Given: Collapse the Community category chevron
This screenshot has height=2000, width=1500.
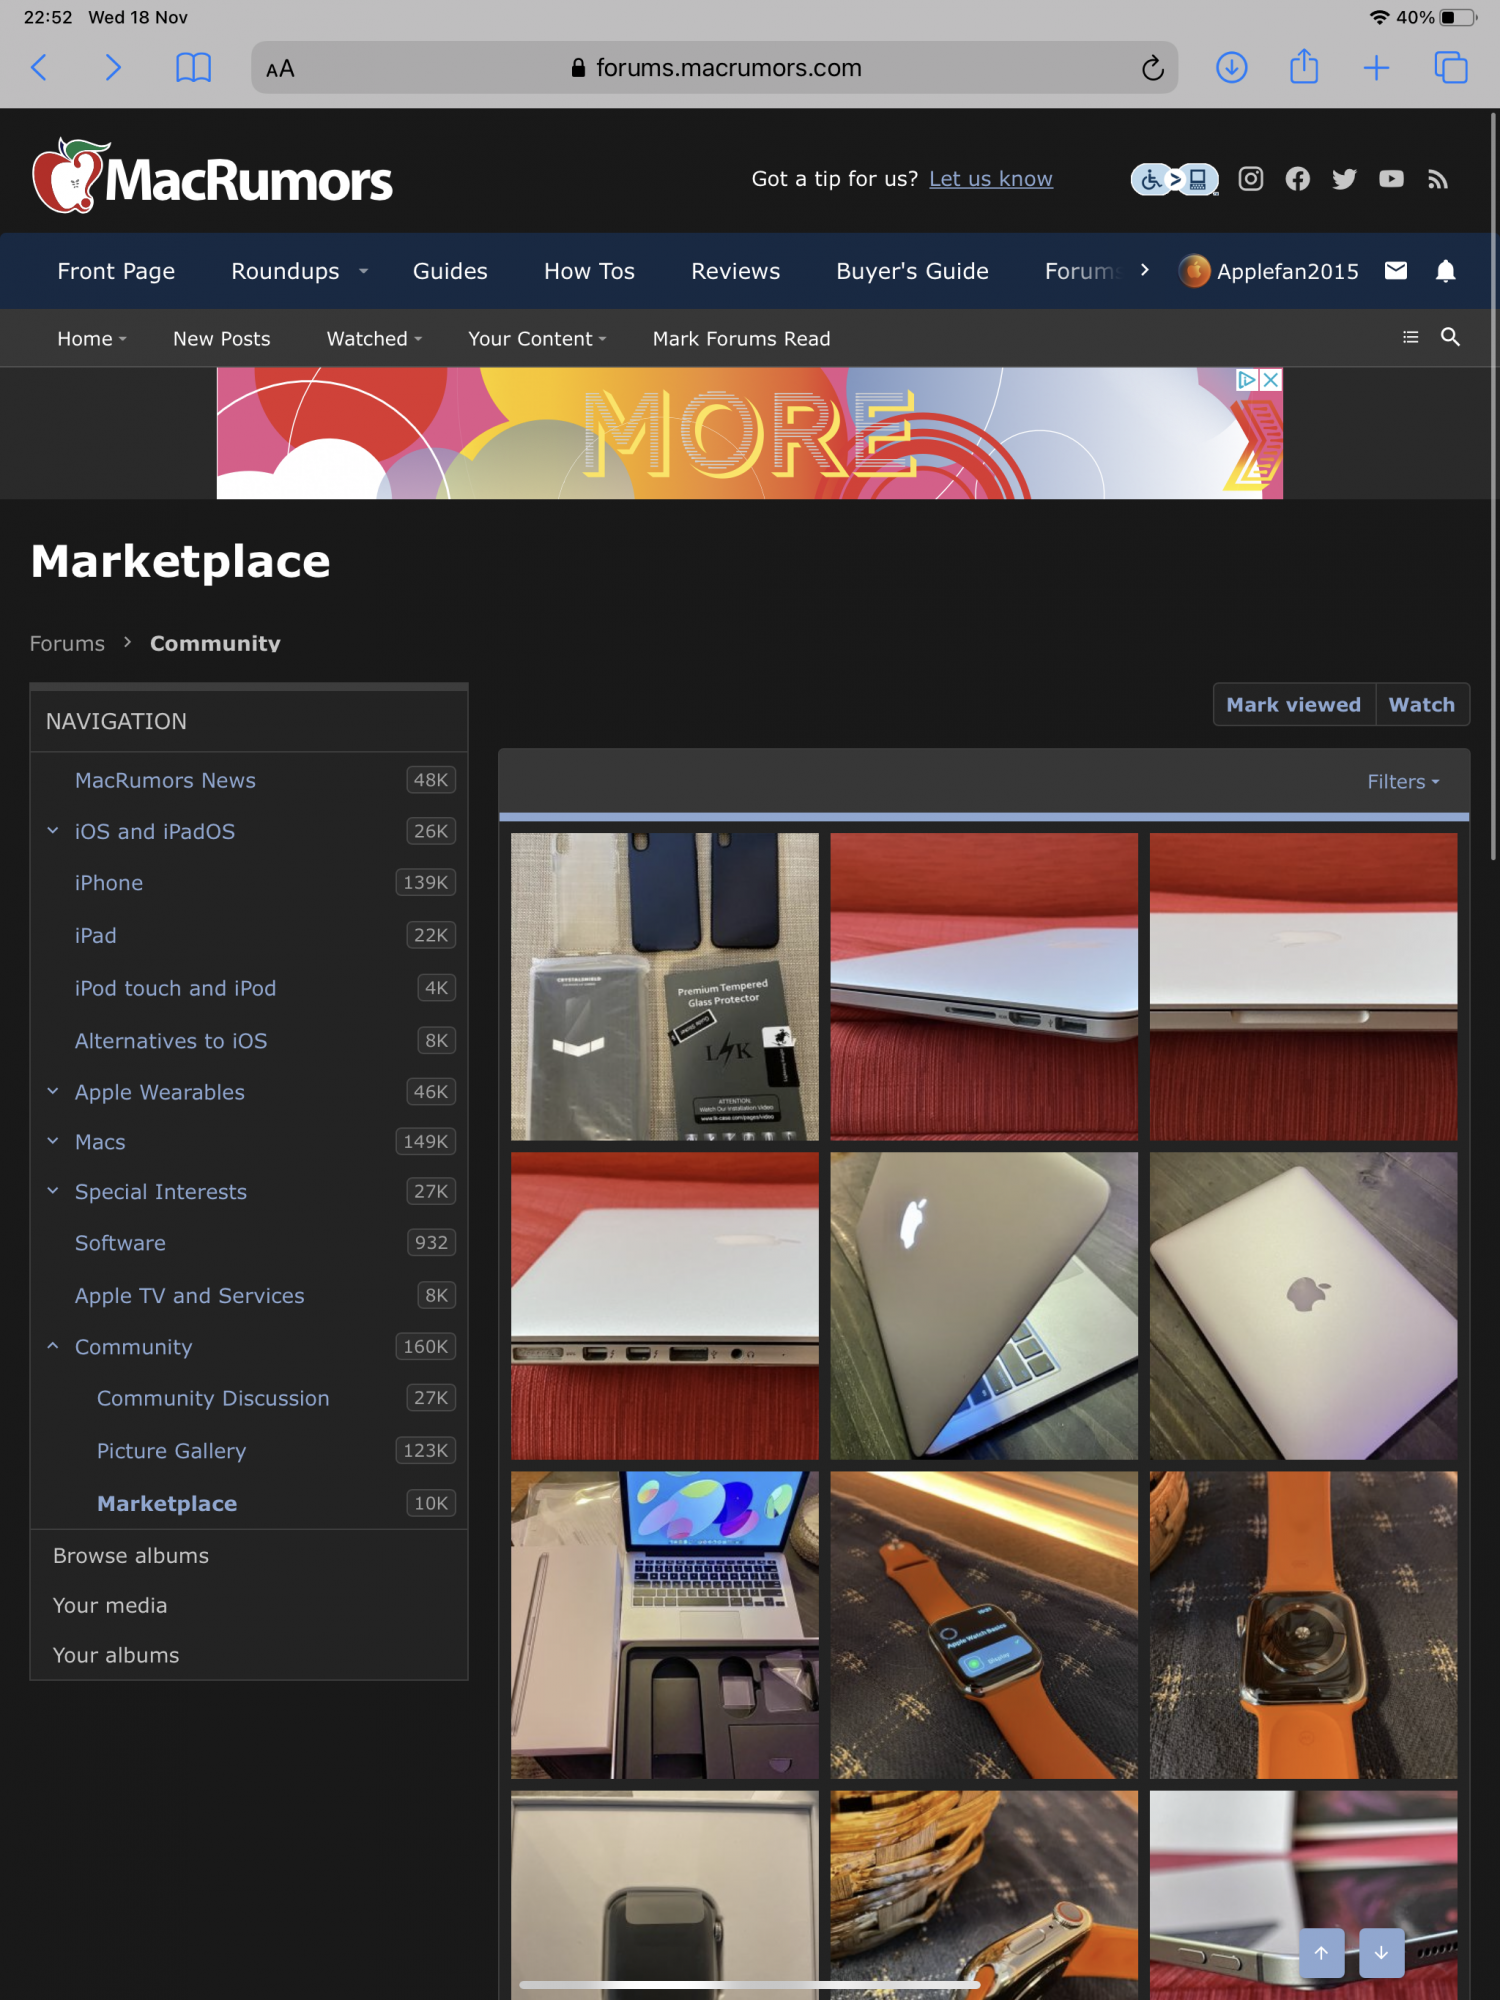Looking at the screenshot, I should point(53,1346).
